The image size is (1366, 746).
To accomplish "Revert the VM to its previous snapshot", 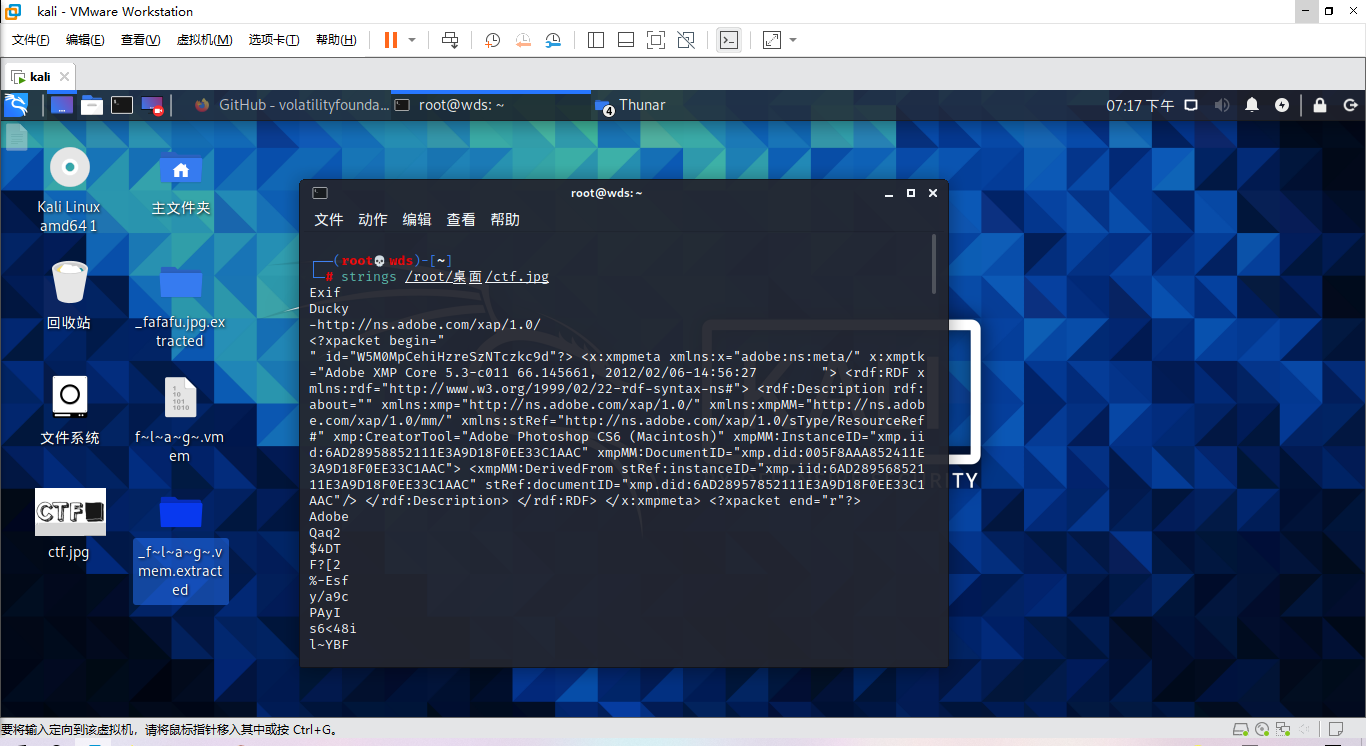I will point(523,40).
